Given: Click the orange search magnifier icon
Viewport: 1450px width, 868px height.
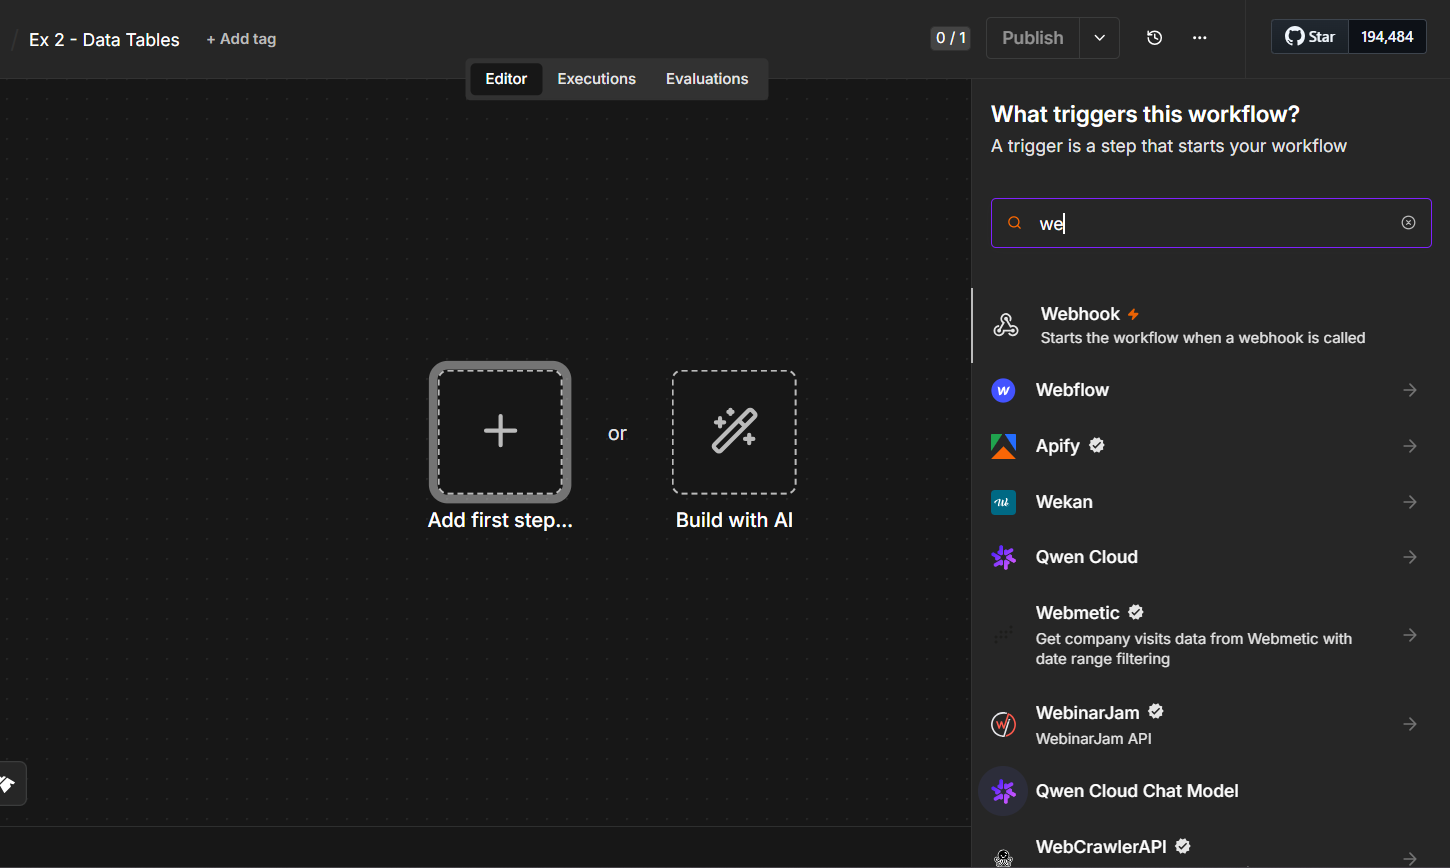Looking at the screenshot, I should click(x=1015, y=223).
